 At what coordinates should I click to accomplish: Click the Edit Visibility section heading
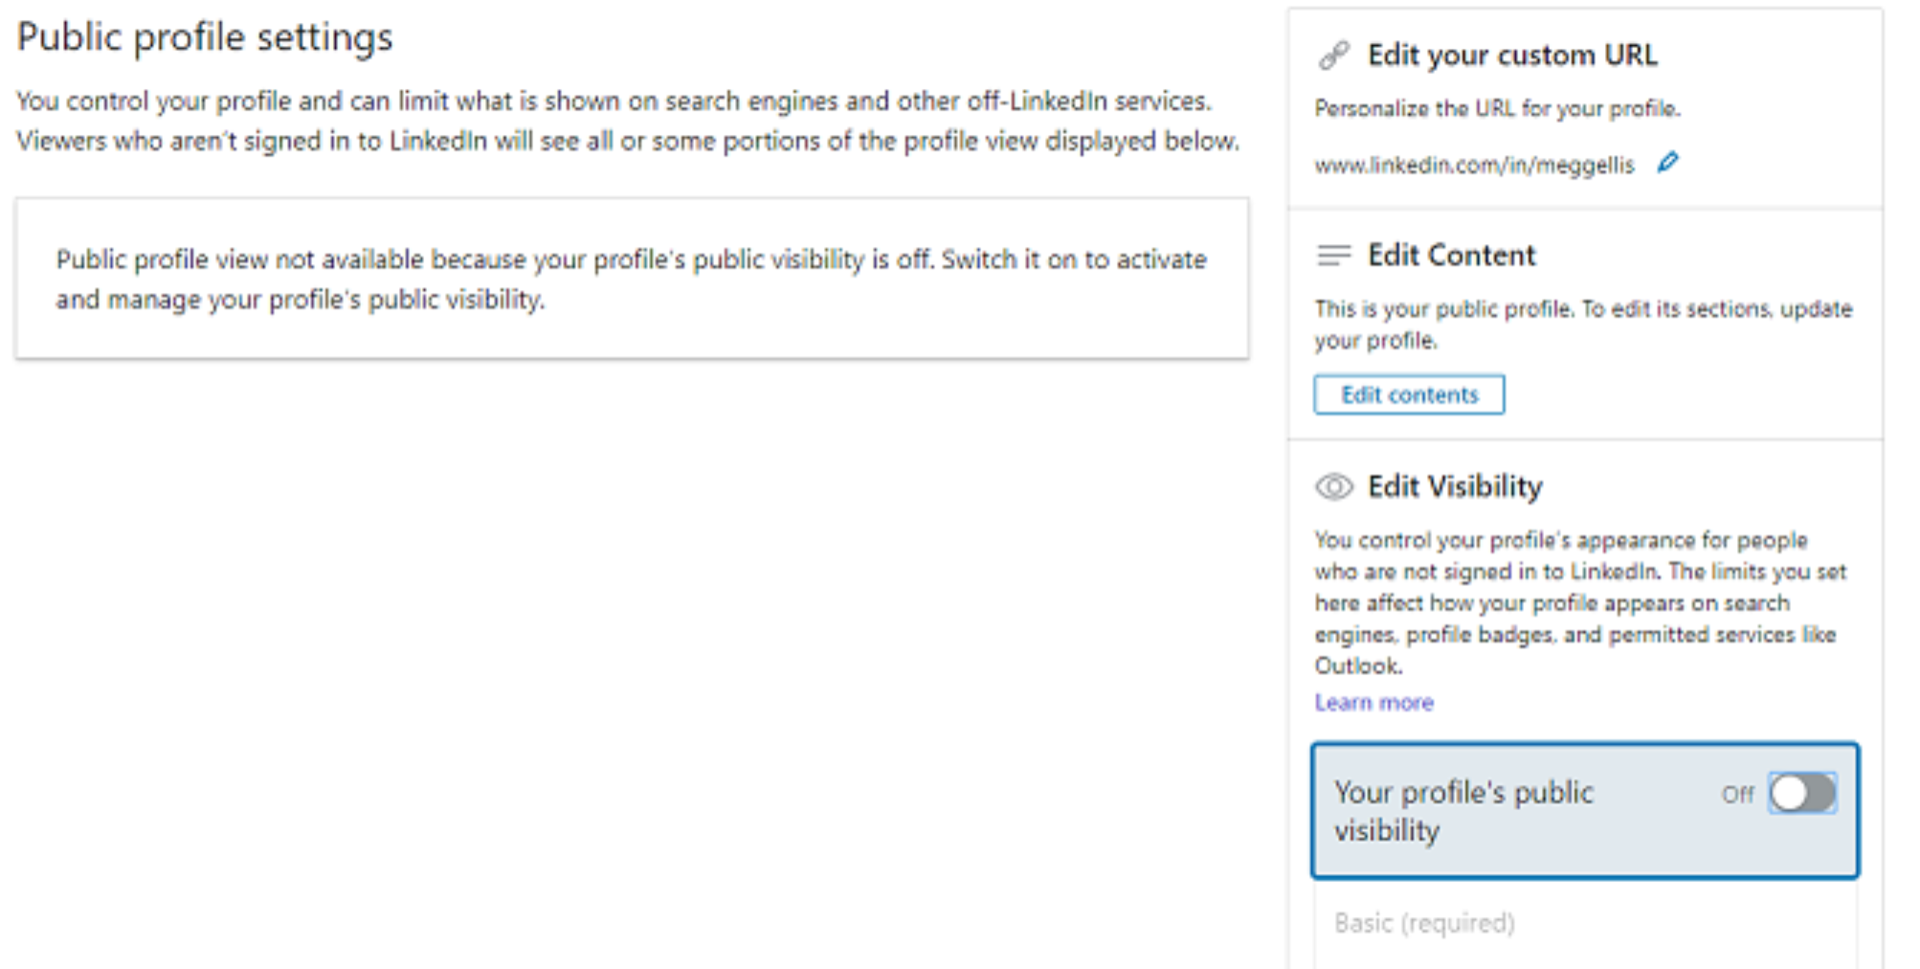click(1455, 487)
